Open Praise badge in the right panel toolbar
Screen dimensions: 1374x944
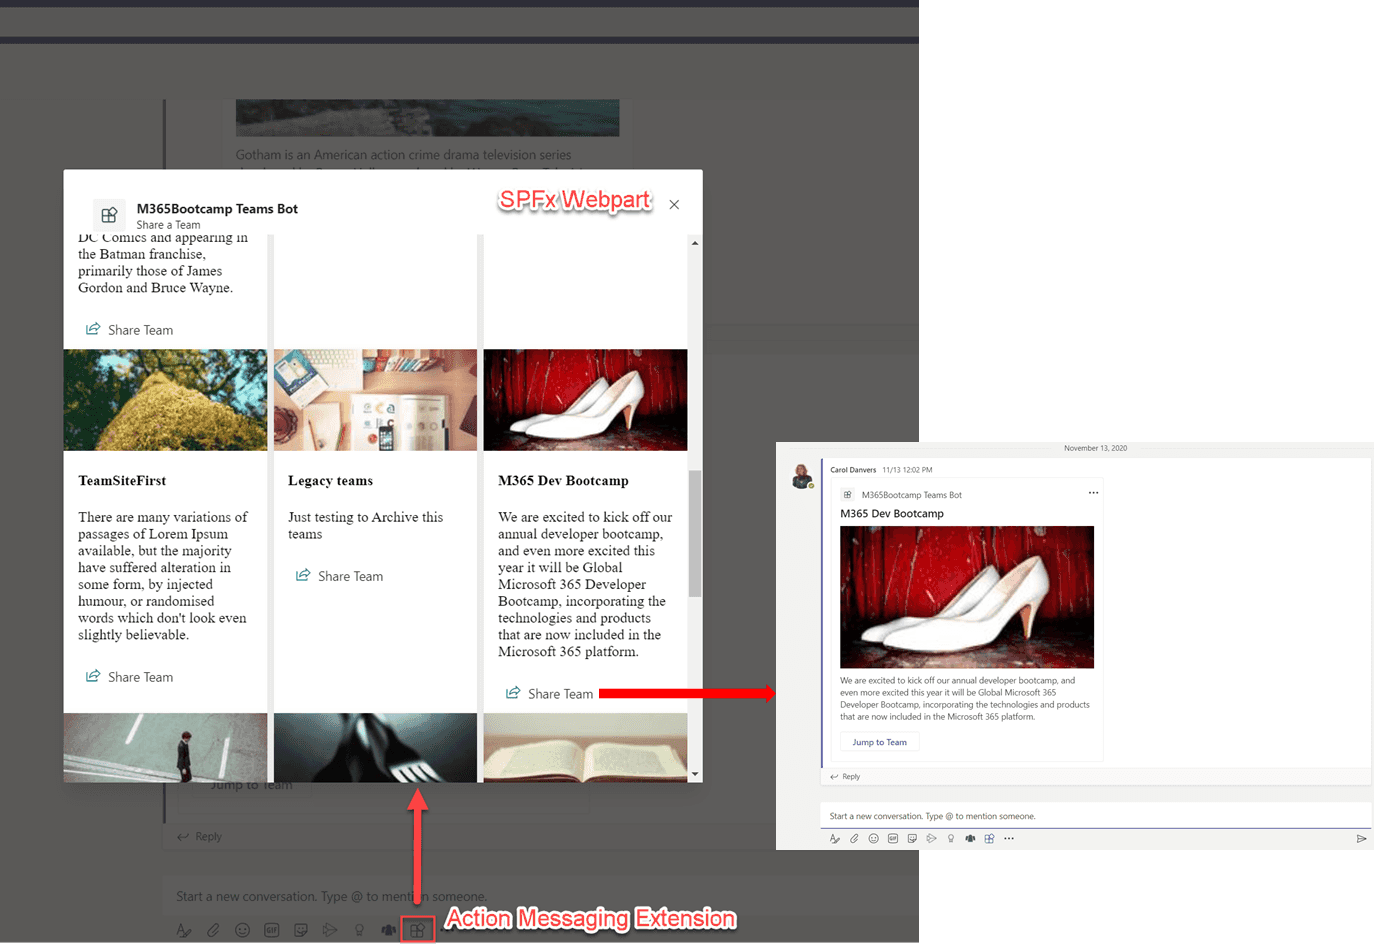coord(951,839)
